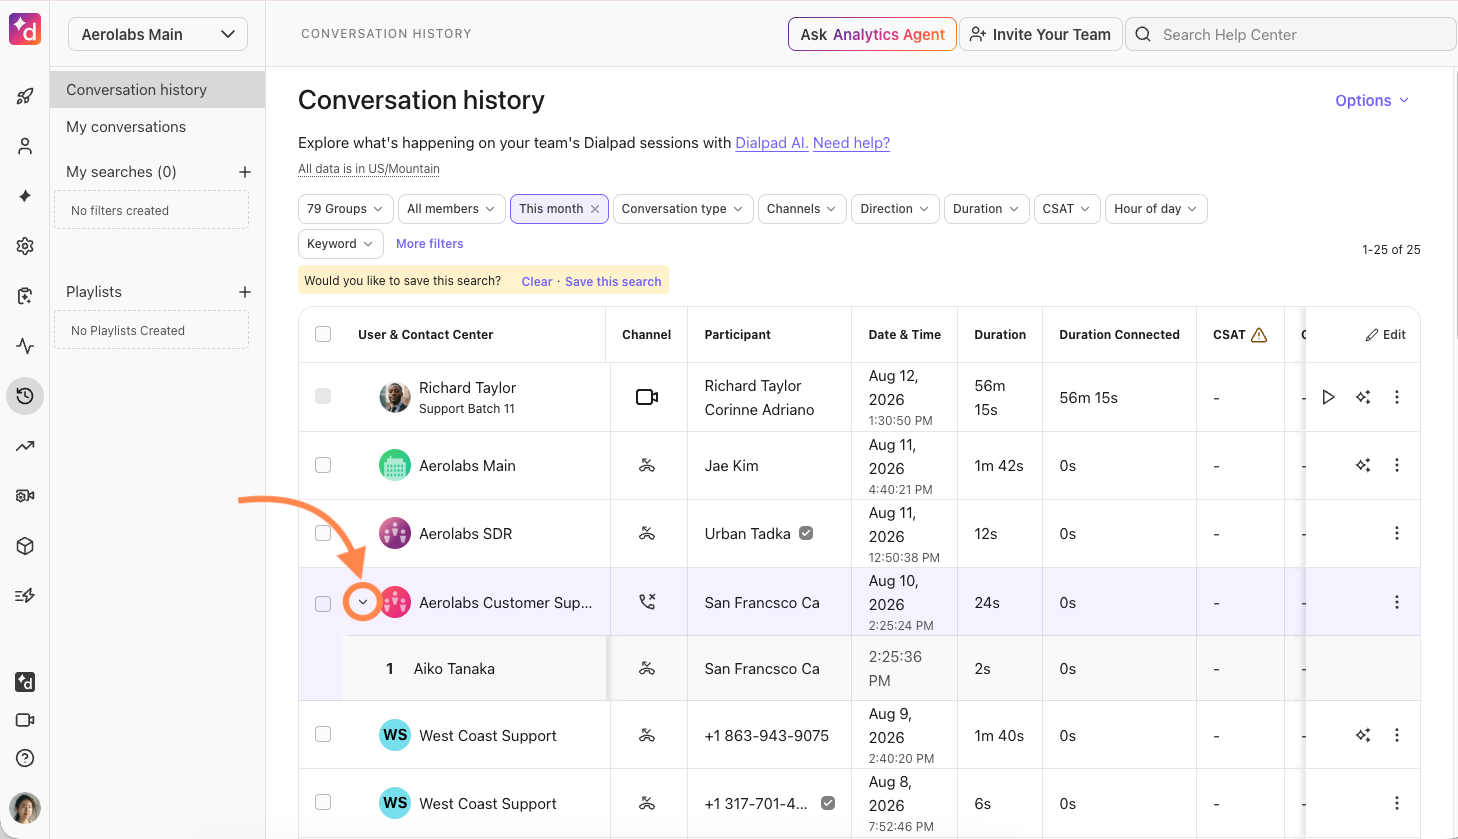Open the settings gear sidebar icon

(x=25, y=246)
